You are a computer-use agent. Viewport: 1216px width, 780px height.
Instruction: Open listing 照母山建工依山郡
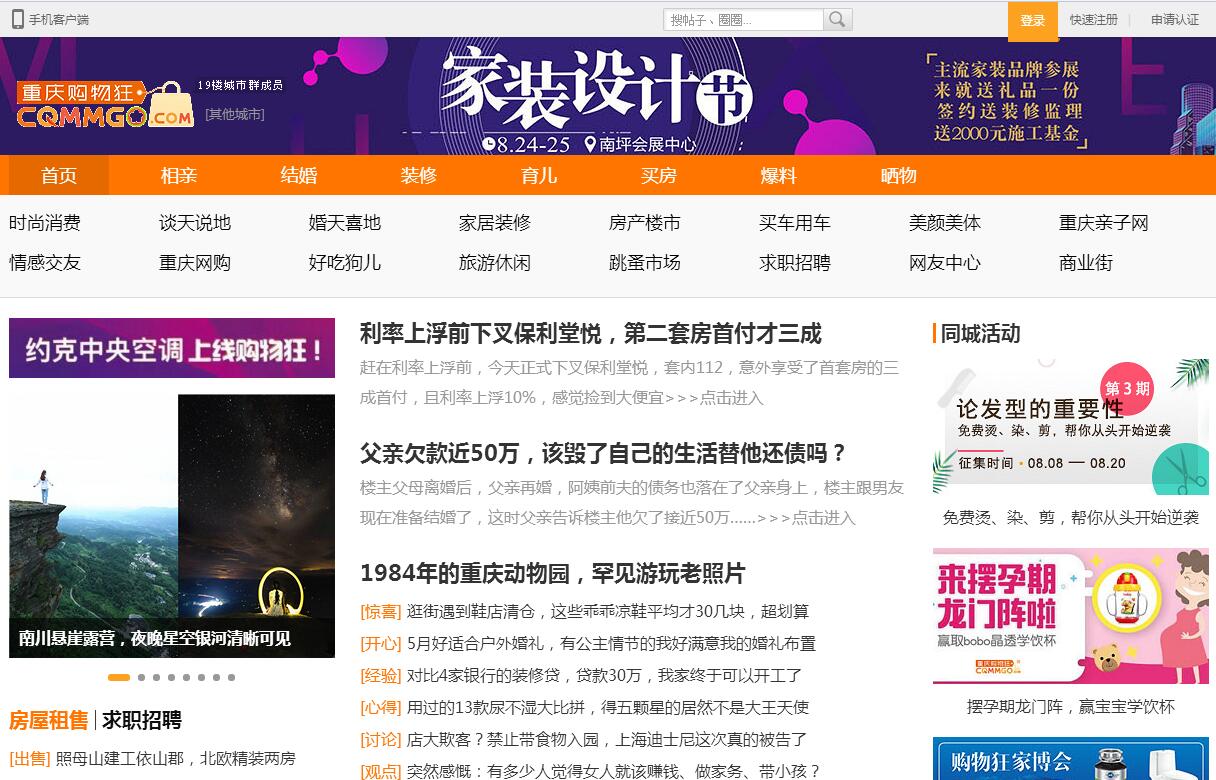tap(175, 759)
